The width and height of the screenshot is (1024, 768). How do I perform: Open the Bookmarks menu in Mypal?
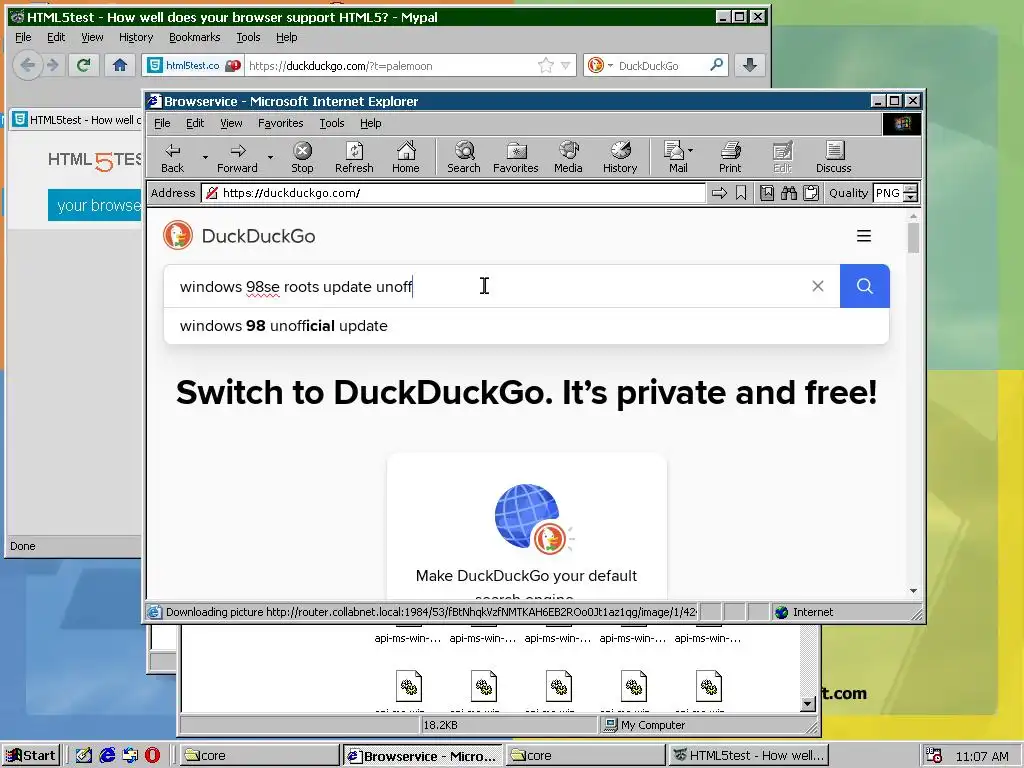195,37
